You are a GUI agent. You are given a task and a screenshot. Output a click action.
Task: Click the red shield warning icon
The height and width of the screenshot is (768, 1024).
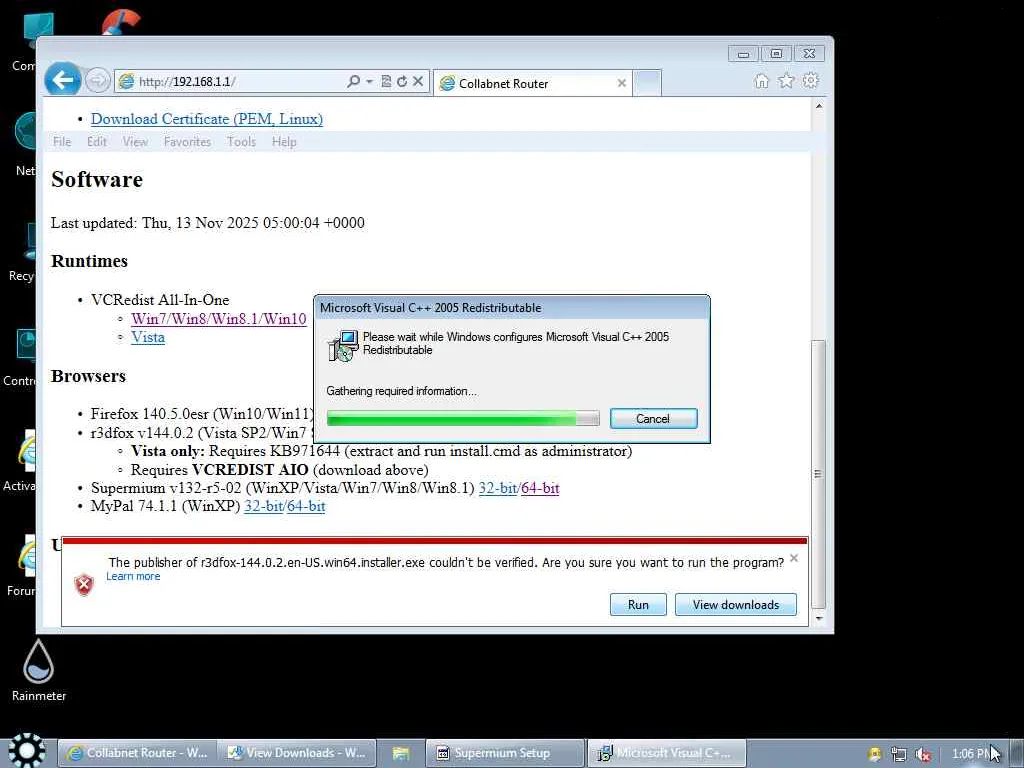click(x=84, y=584)
